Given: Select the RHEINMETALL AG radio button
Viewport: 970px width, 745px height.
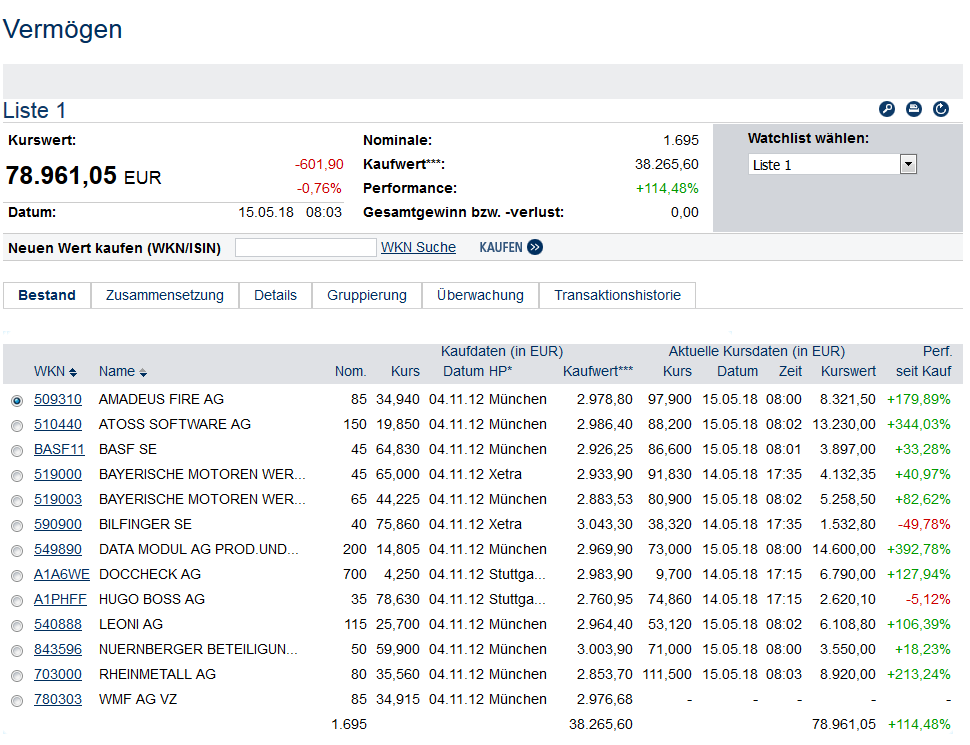Looking at the screenshot, I should tap(16, 675).
